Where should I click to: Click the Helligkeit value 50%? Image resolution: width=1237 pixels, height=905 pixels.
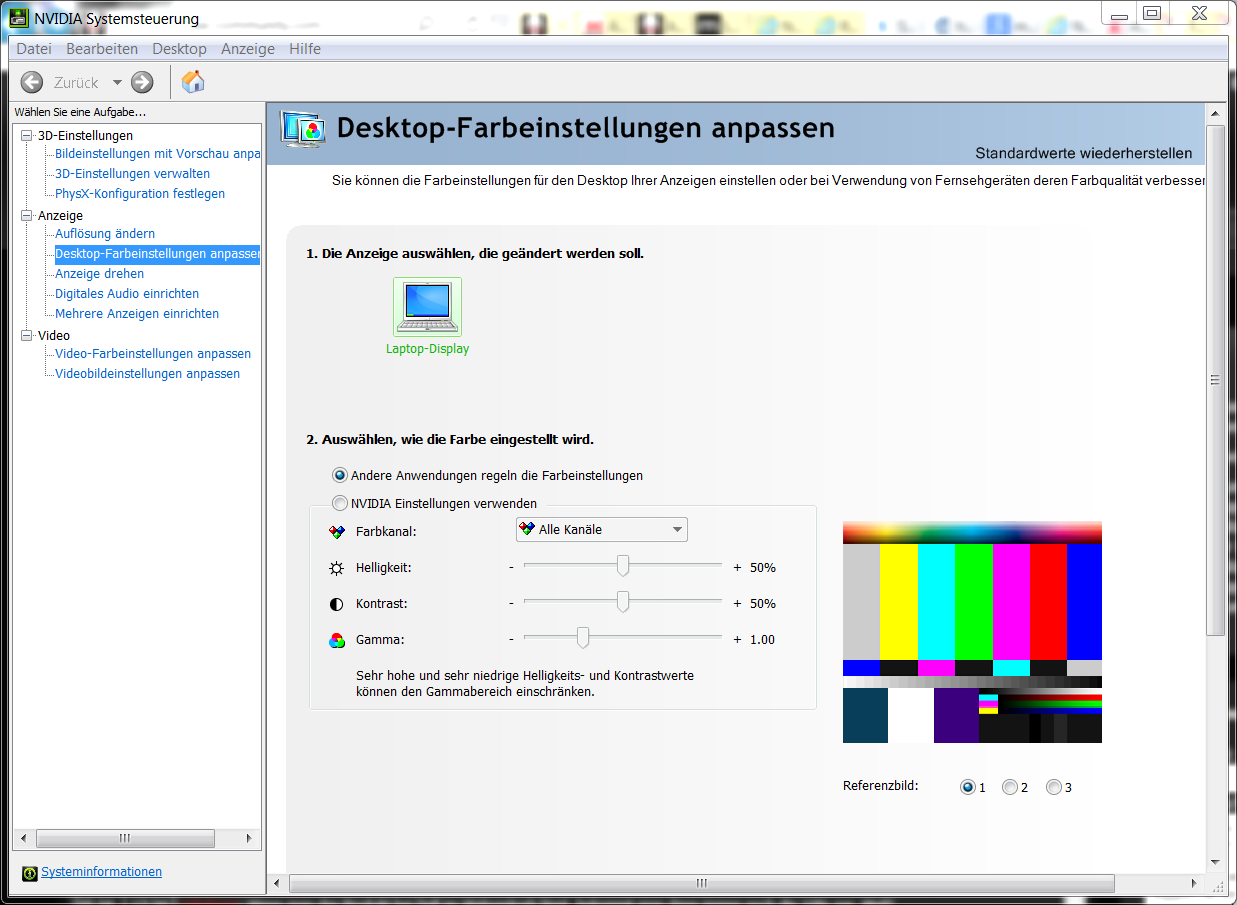click(763, 568)
